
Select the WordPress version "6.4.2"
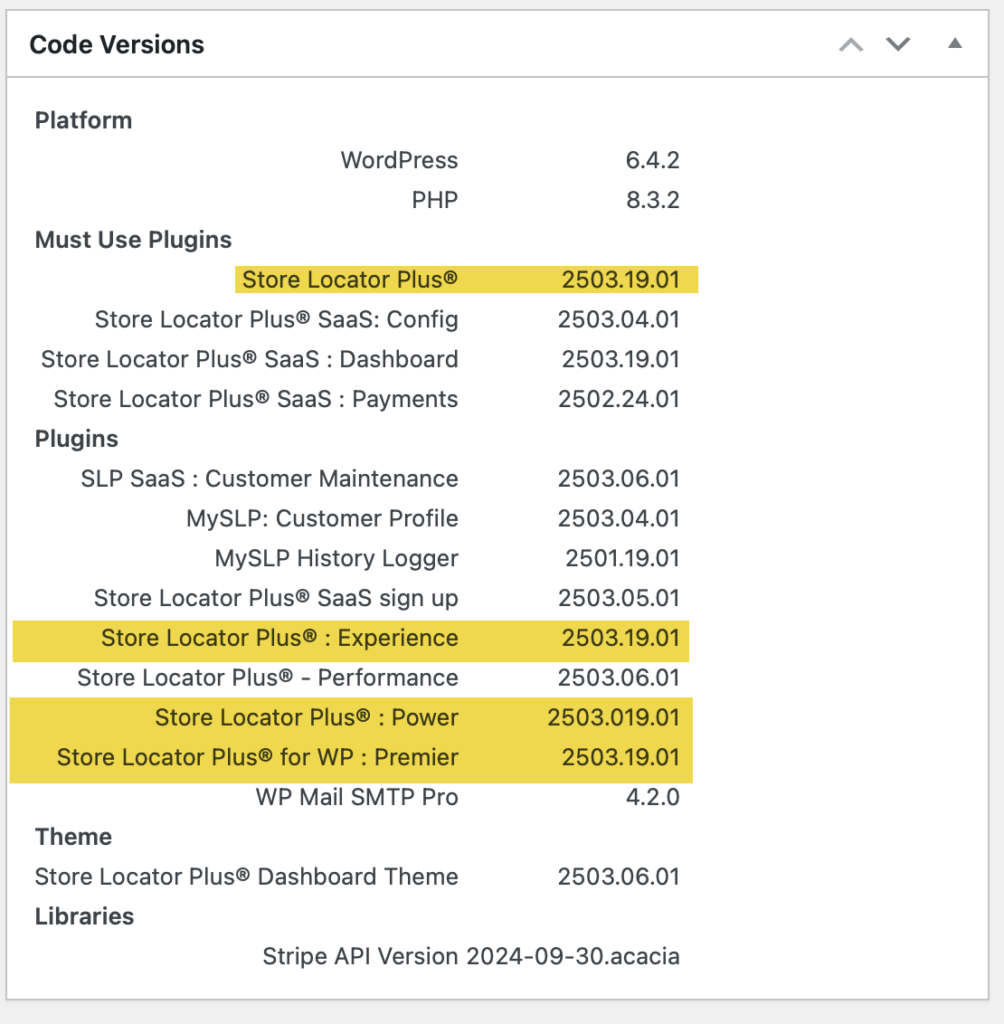(653, 160)
